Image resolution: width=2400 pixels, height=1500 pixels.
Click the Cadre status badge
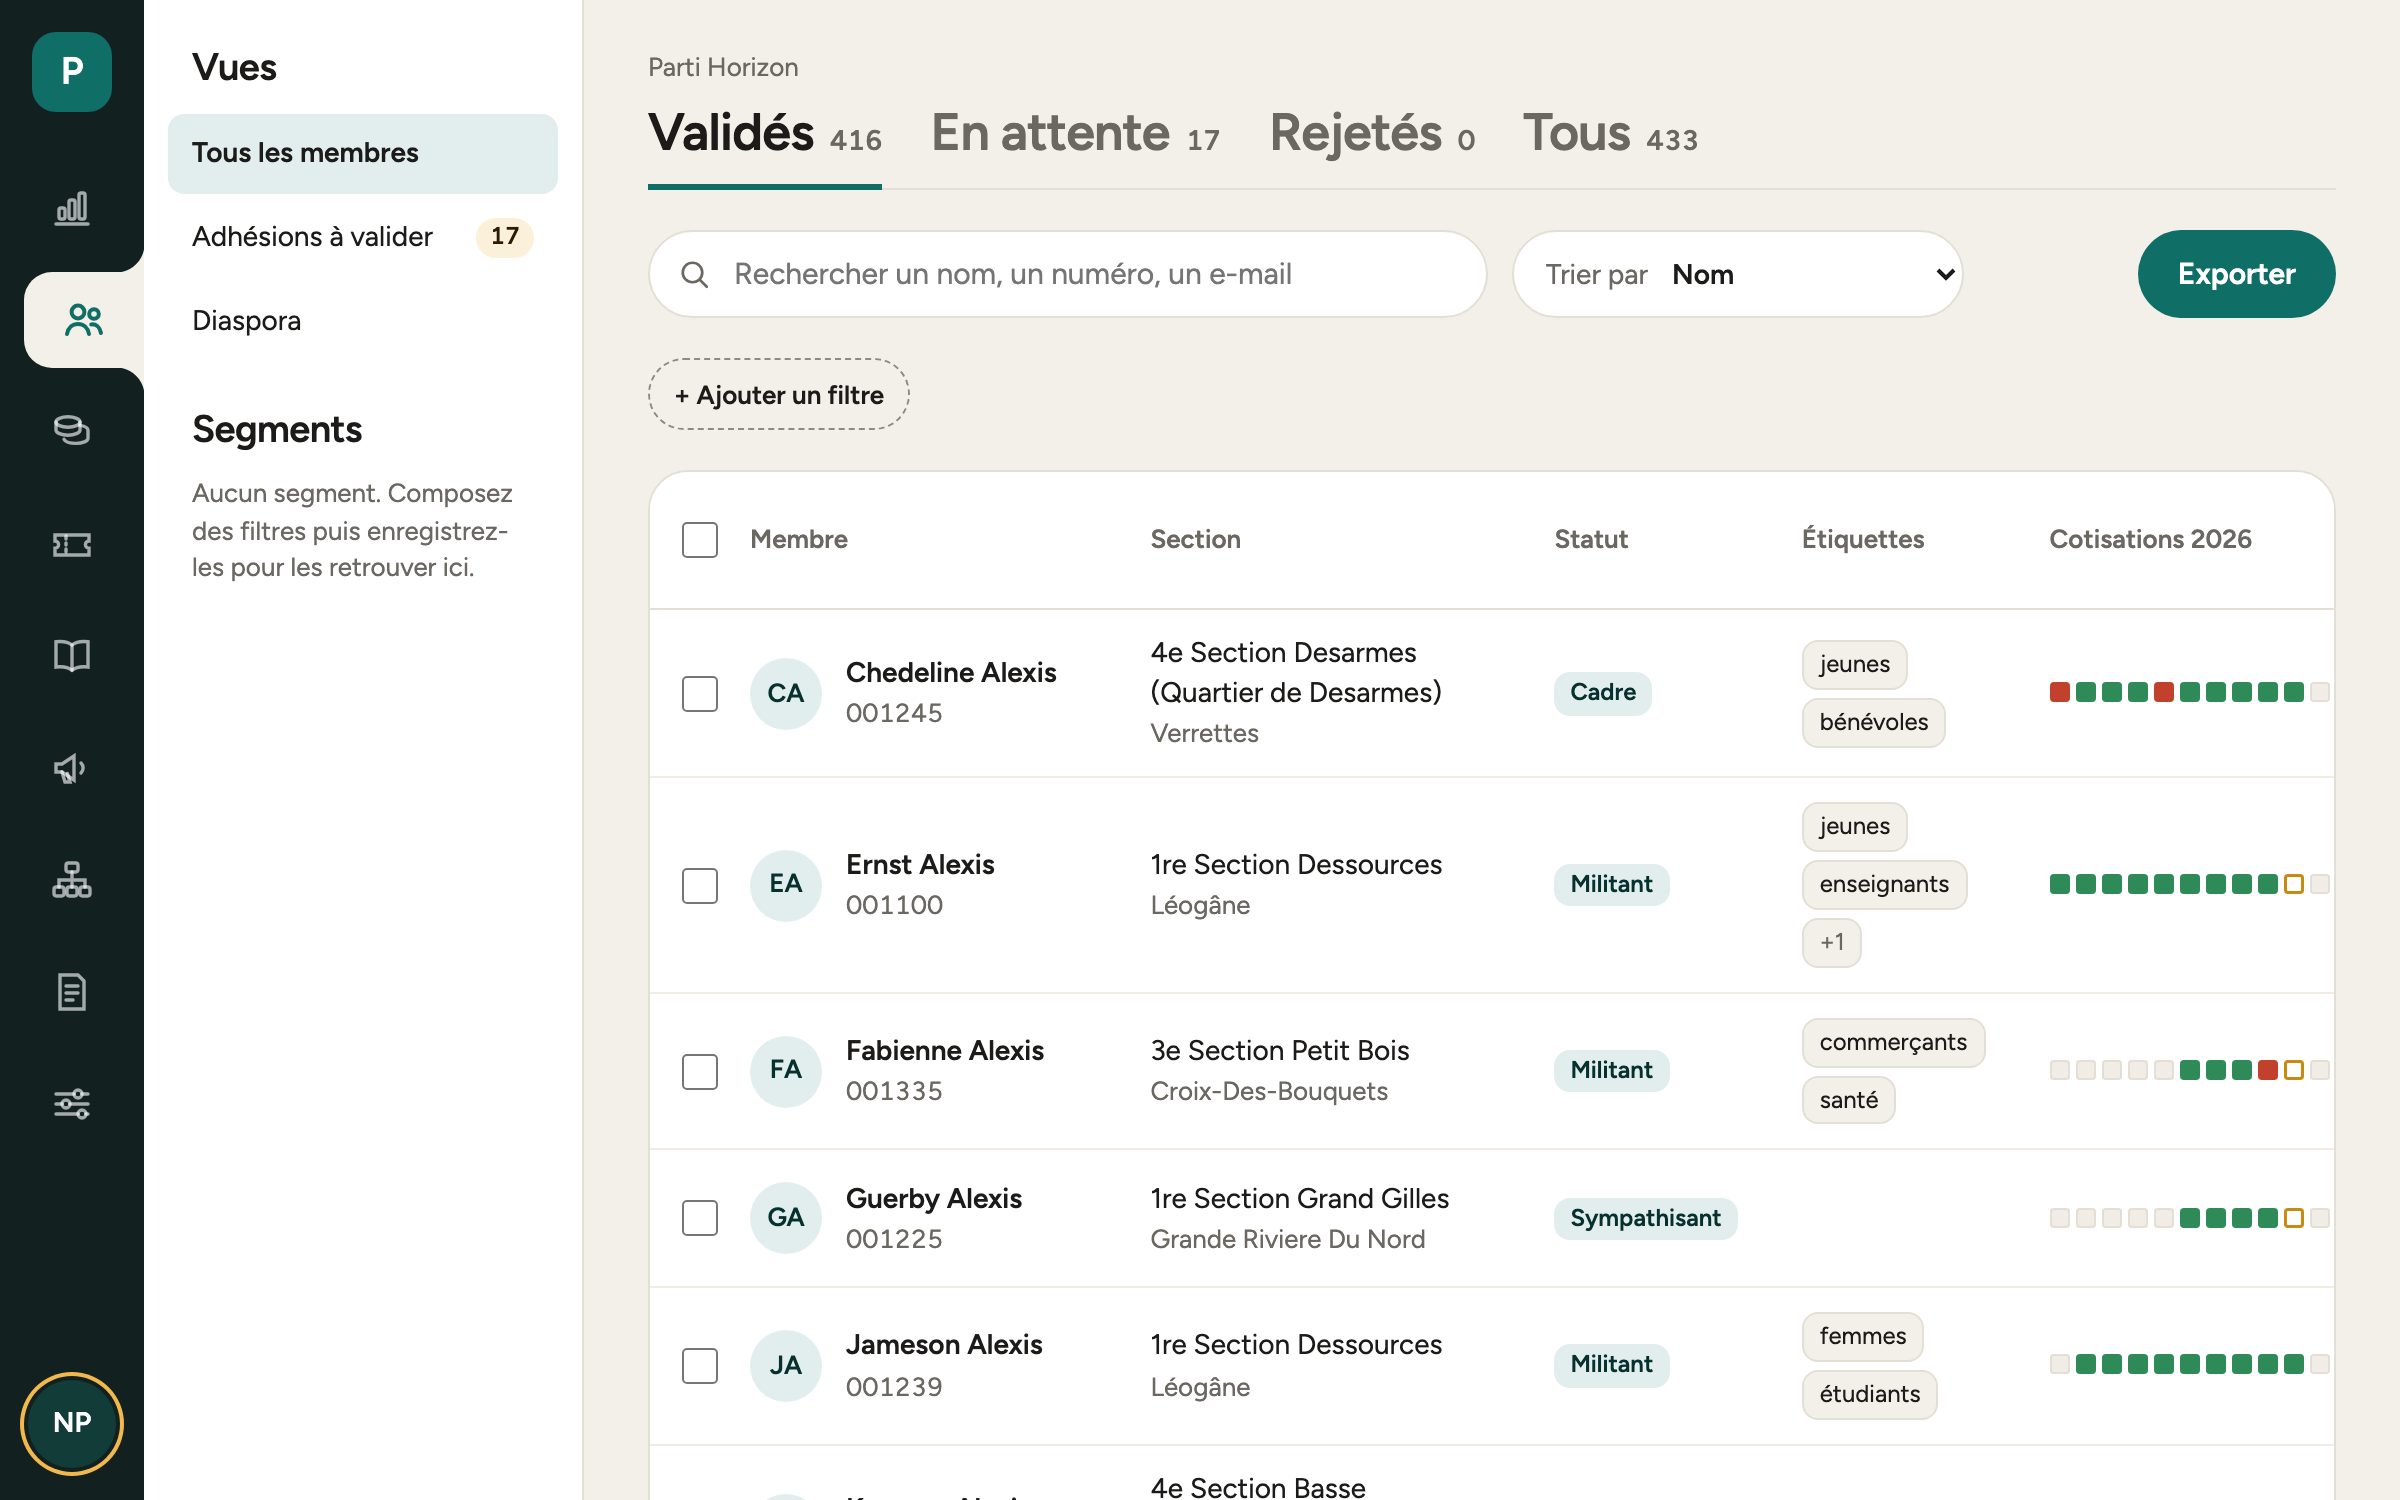1602,692
